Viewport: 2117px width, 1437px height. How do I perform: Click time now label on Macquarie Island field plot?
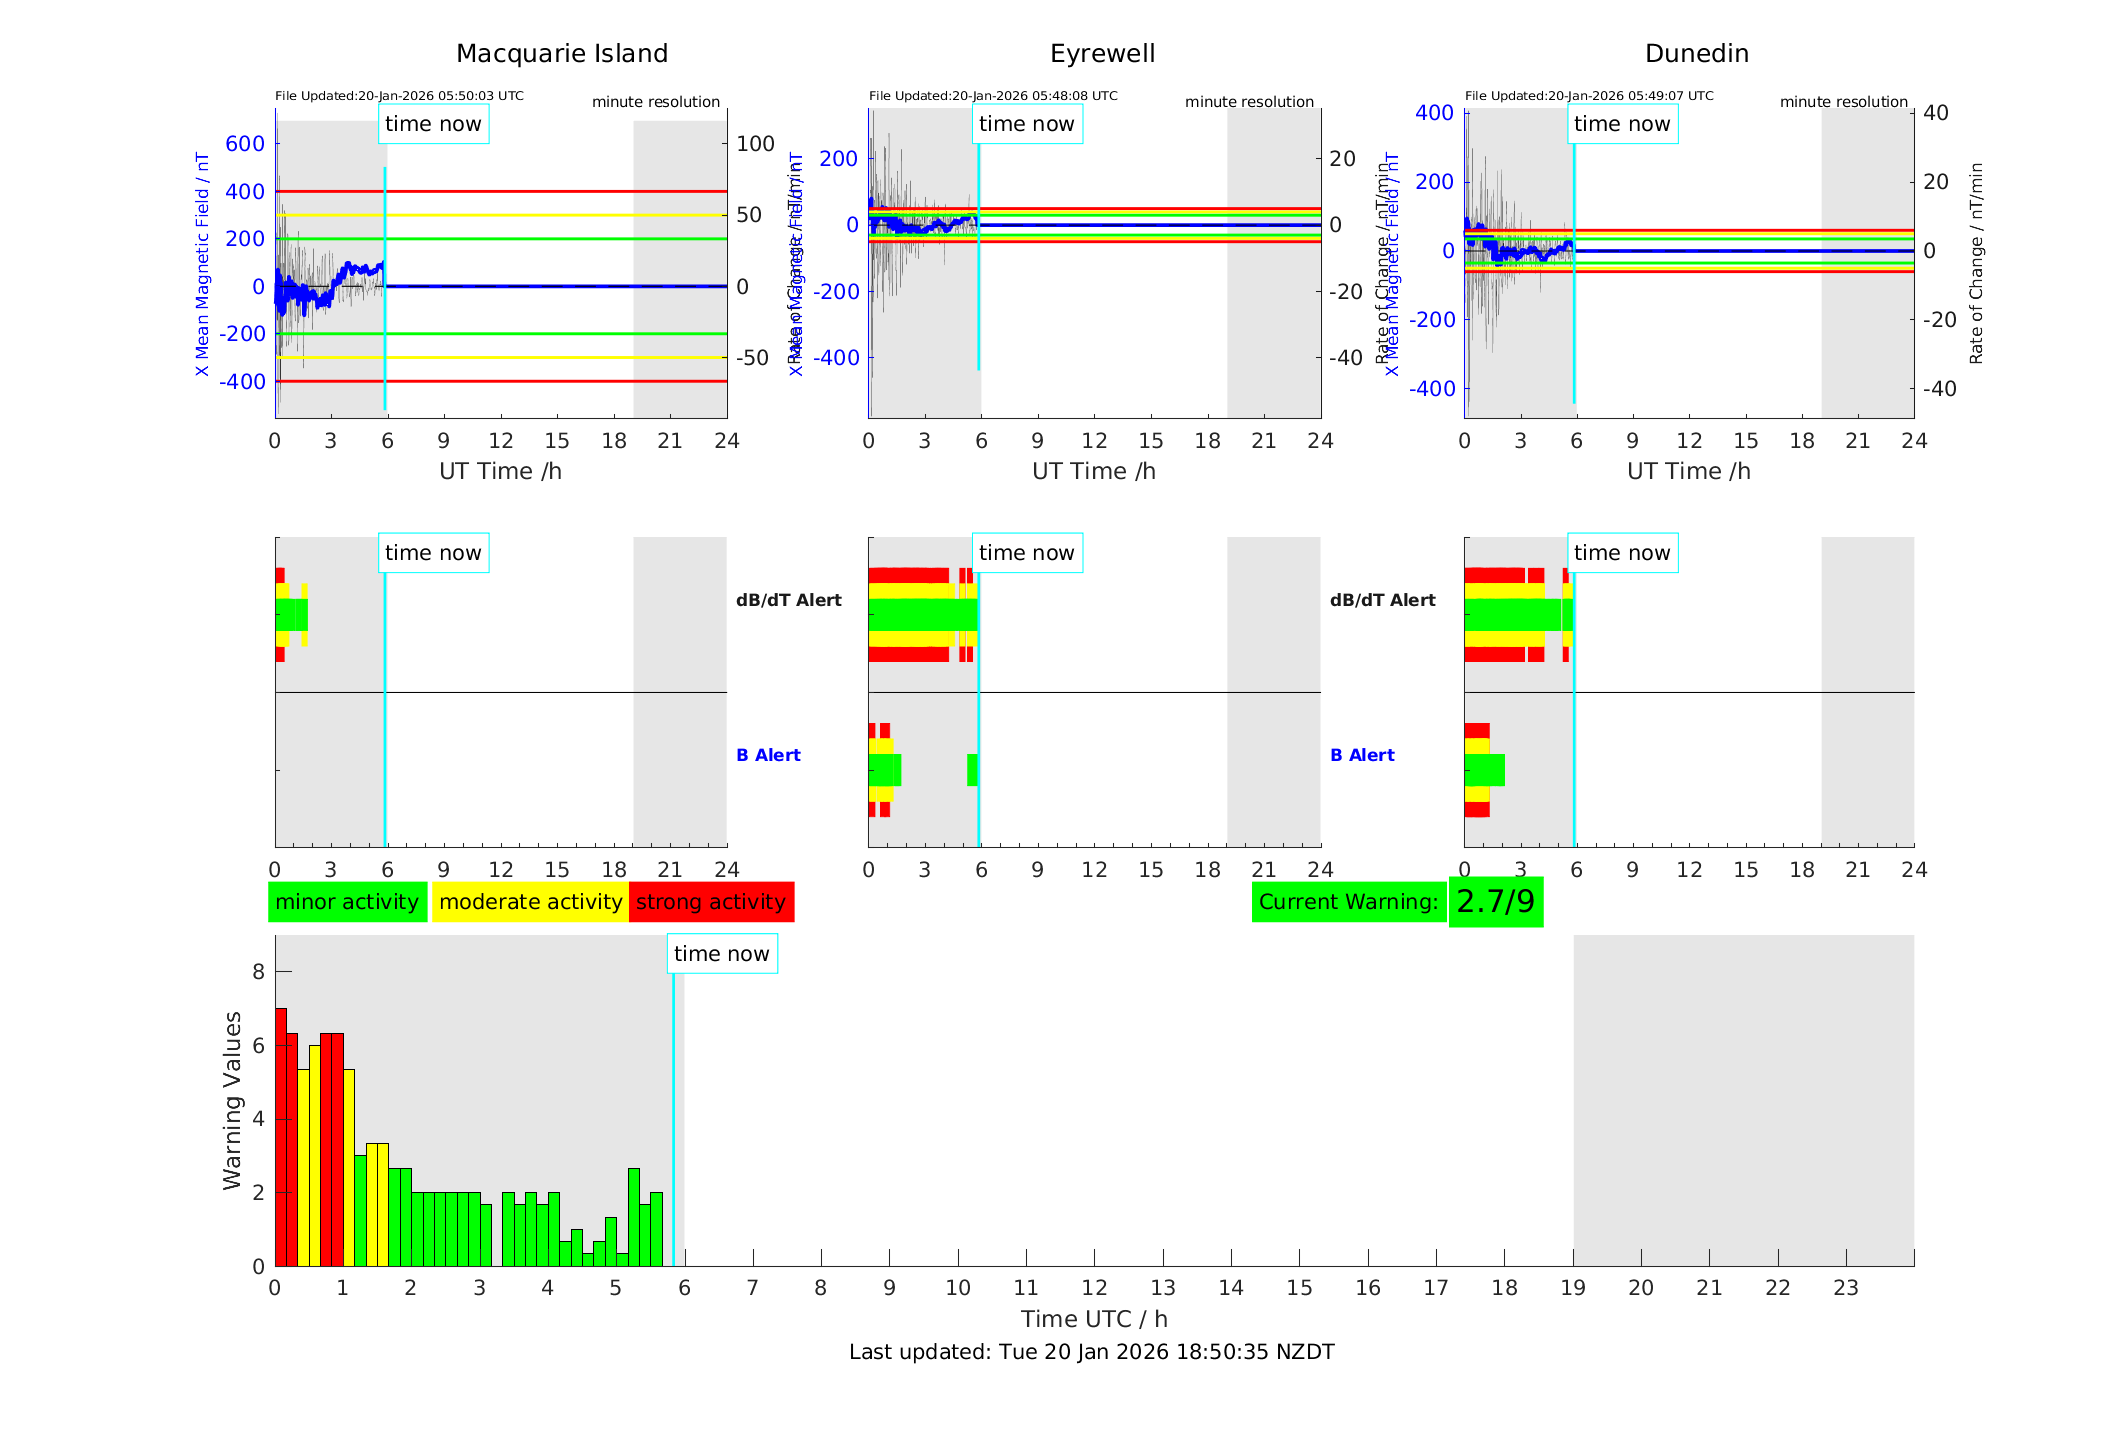tap(433, 124)
